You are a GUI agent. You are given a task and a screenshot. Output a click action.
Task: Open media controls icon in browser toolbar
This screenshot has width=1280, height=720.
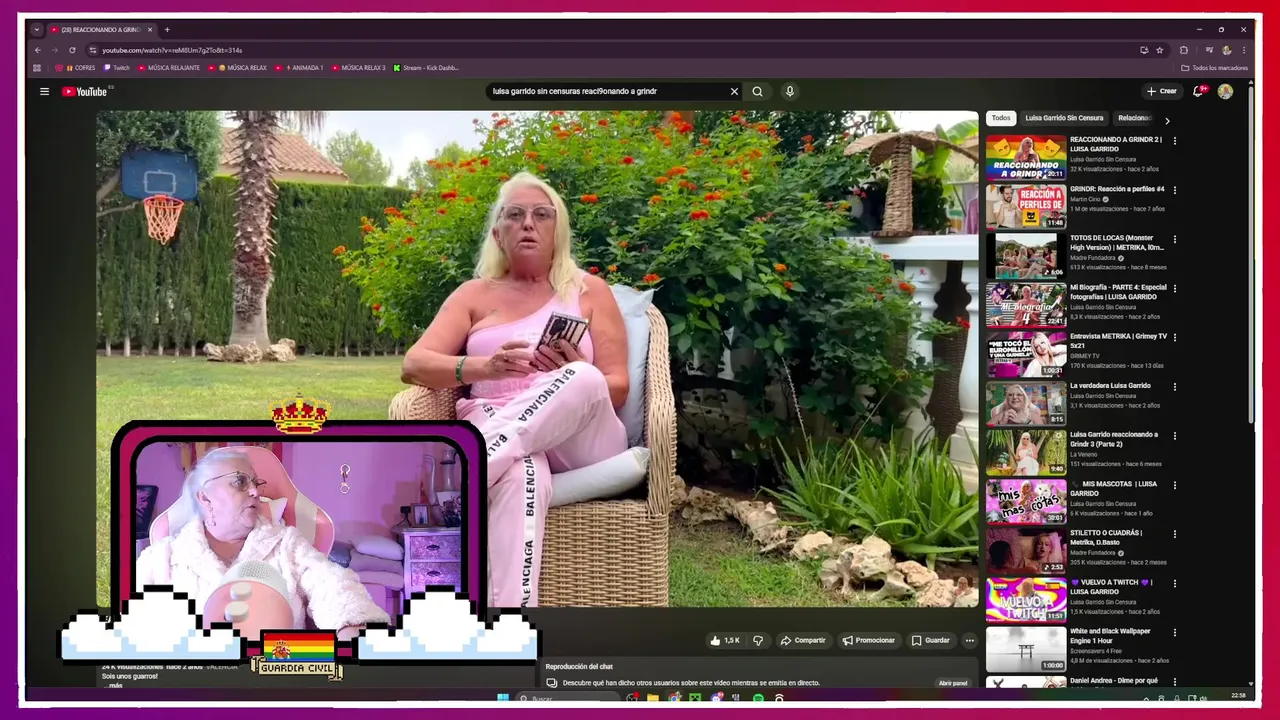(1208, 50)
